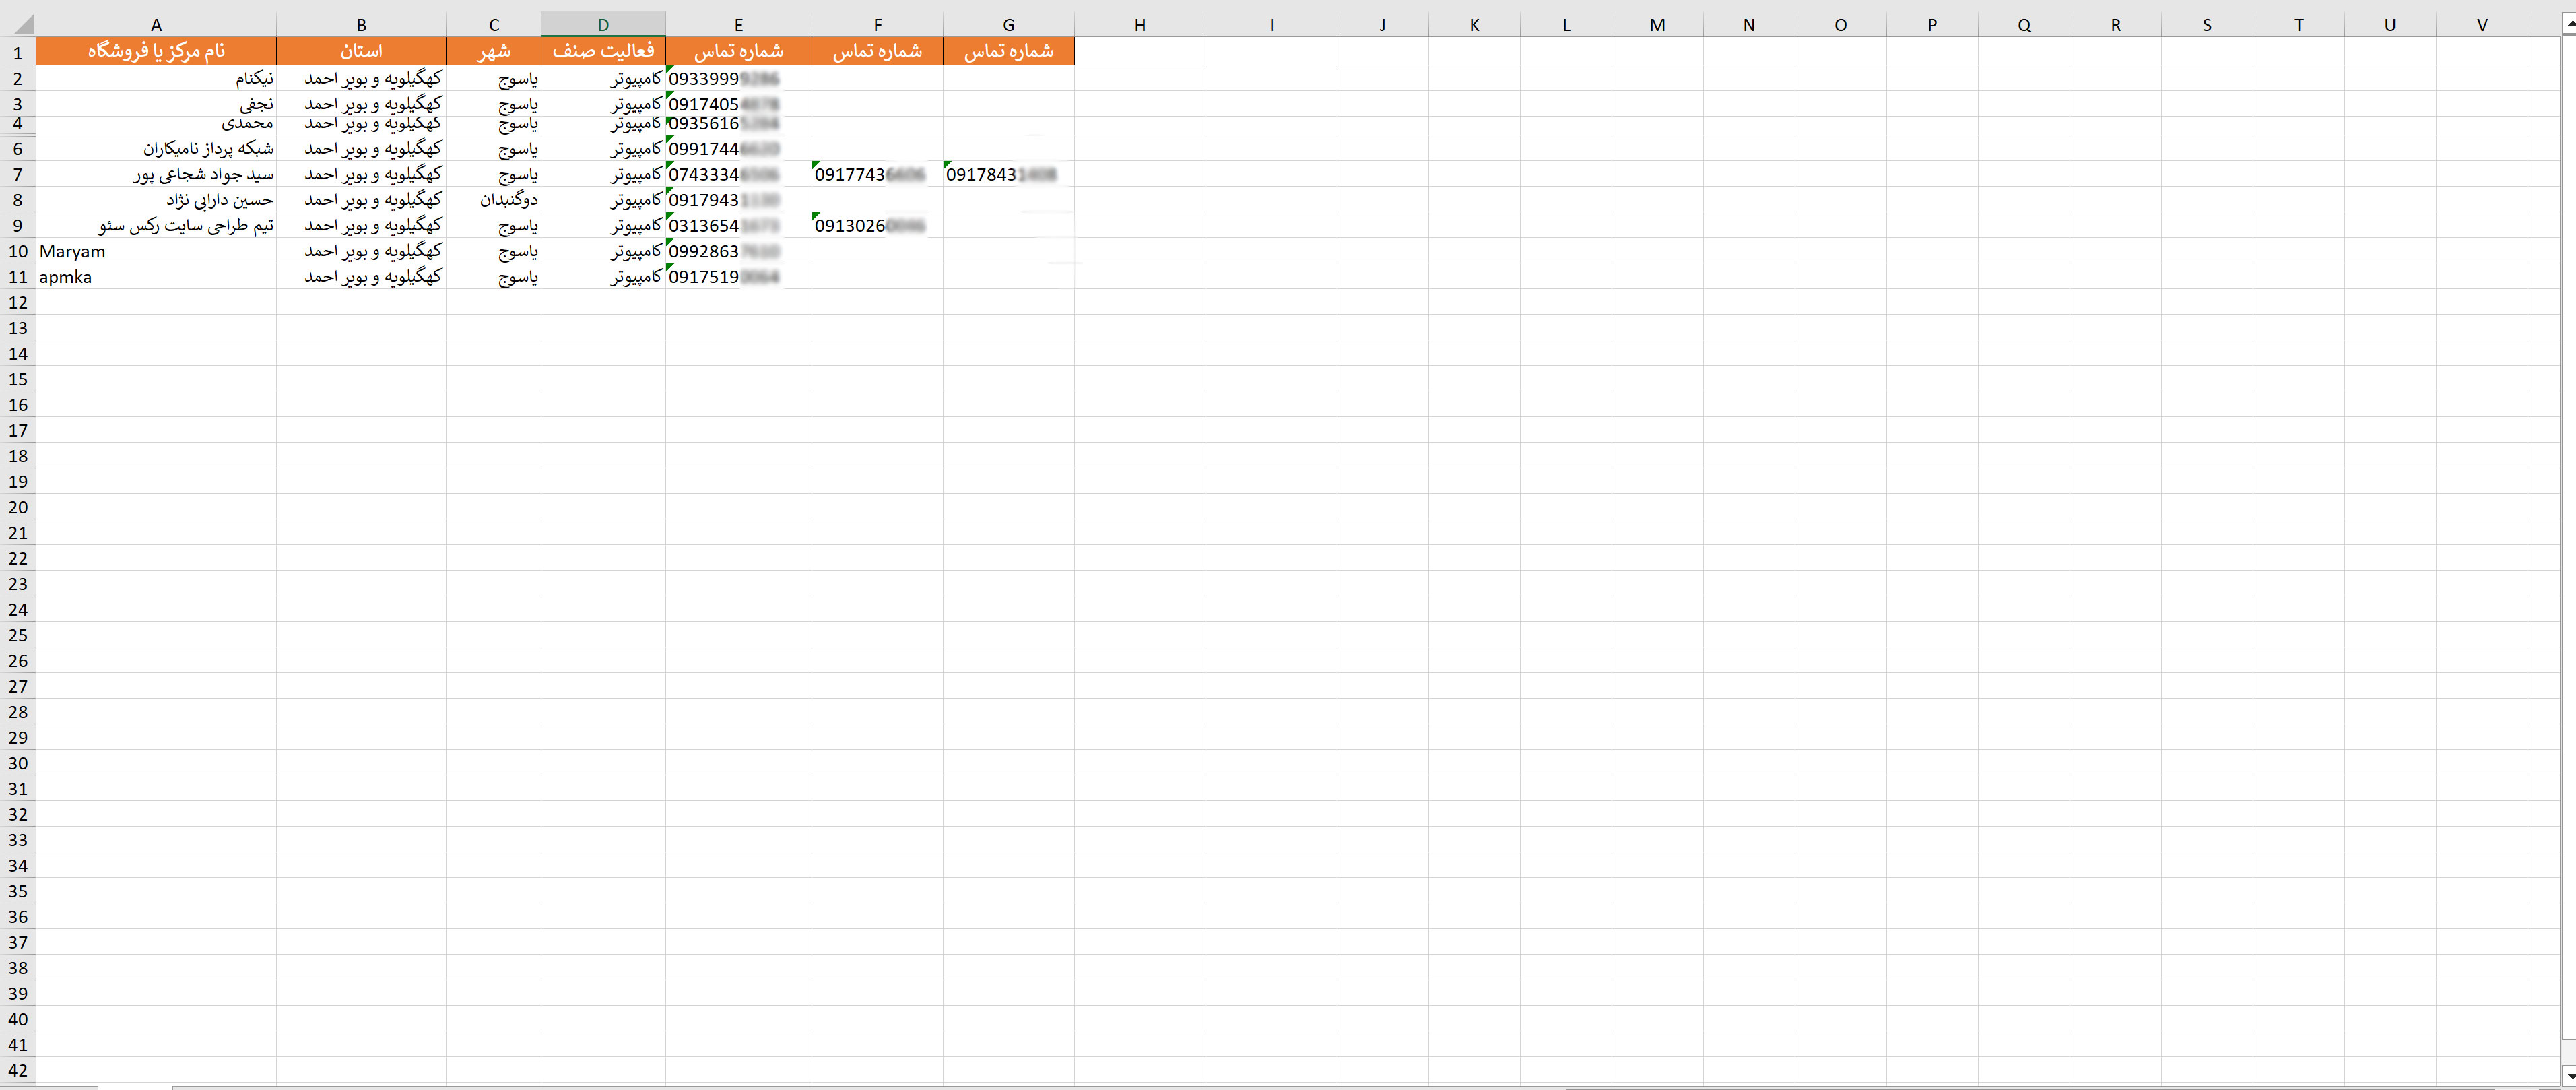Click header cell 'نام مرکز یا فروشگاه'
Viewport: 2576px width, 1090px height.
point(156,51)
